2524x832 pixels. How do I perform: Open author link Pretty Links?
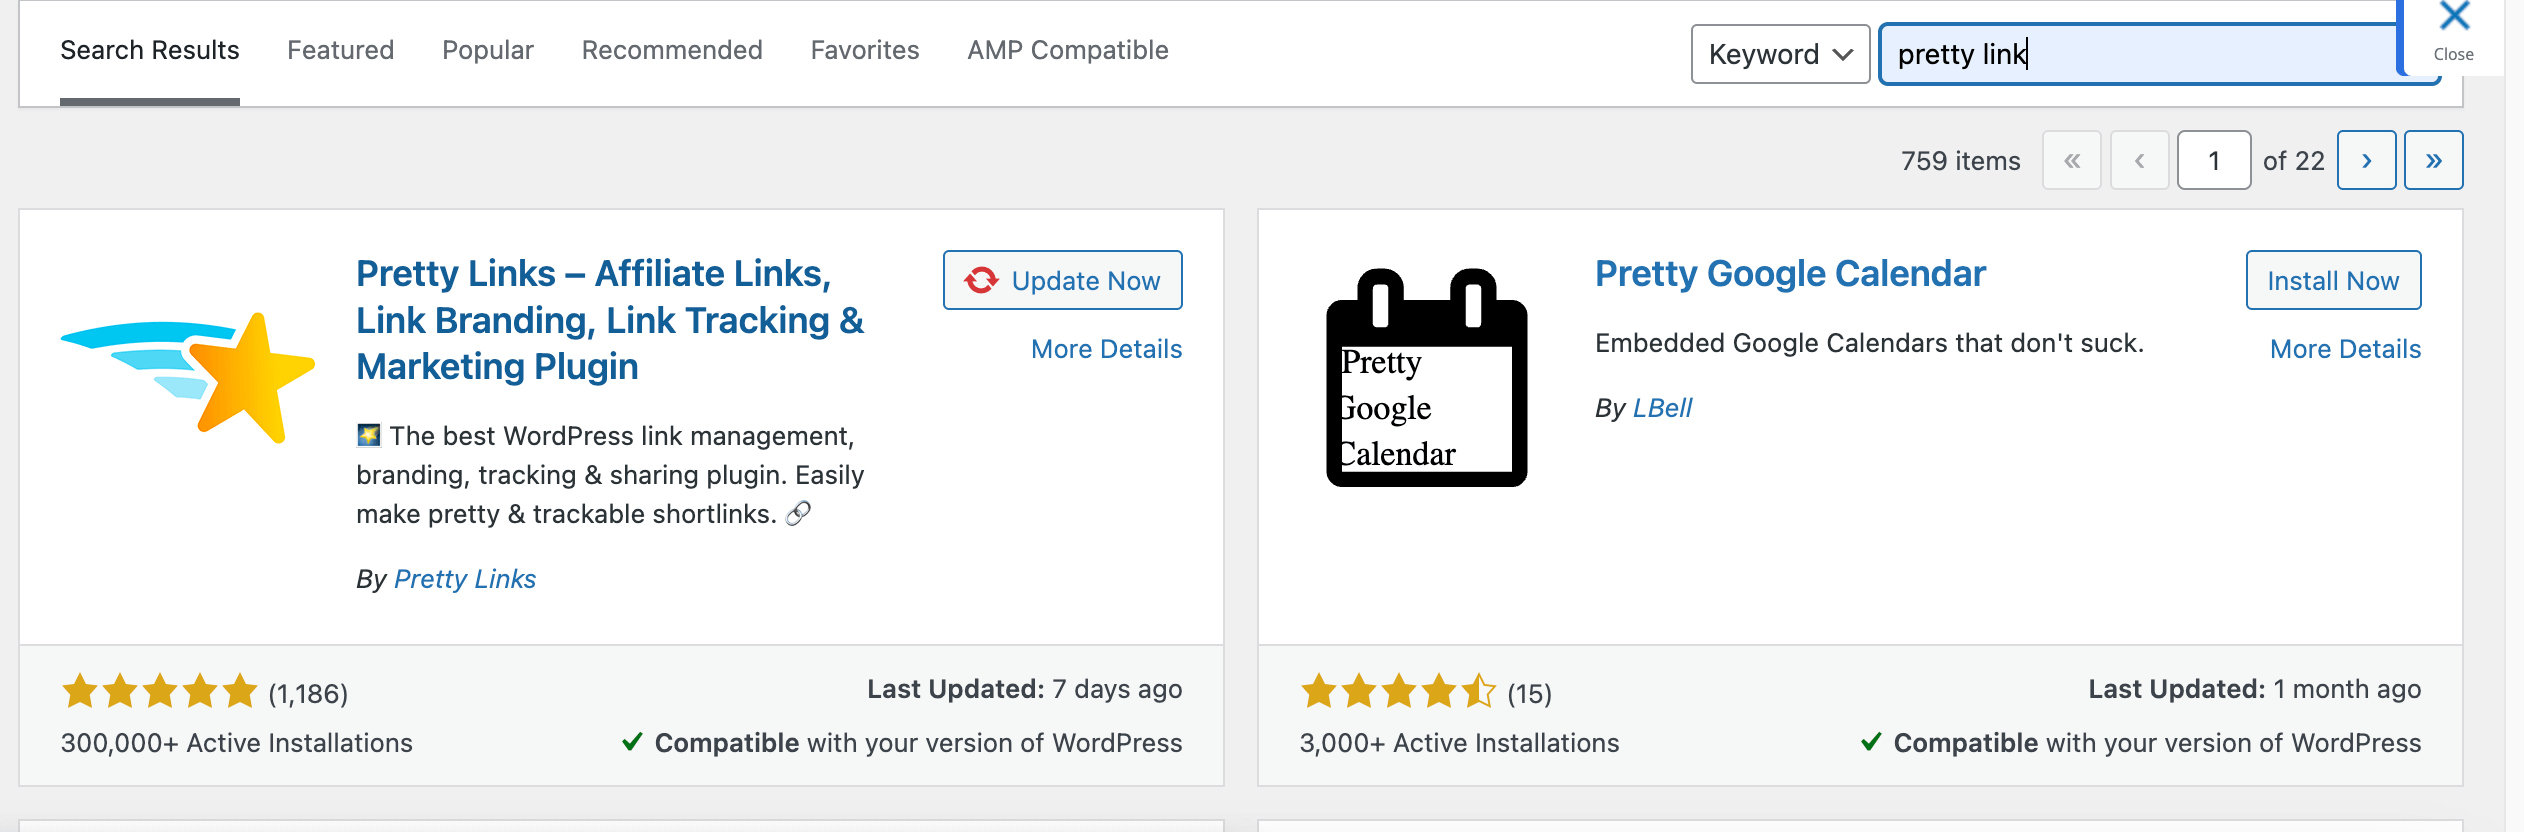coord(465,579)
